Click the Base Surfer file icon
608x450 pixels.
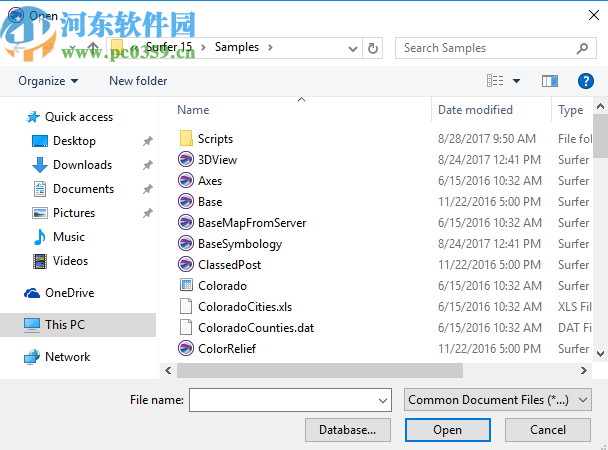(186, 201)
